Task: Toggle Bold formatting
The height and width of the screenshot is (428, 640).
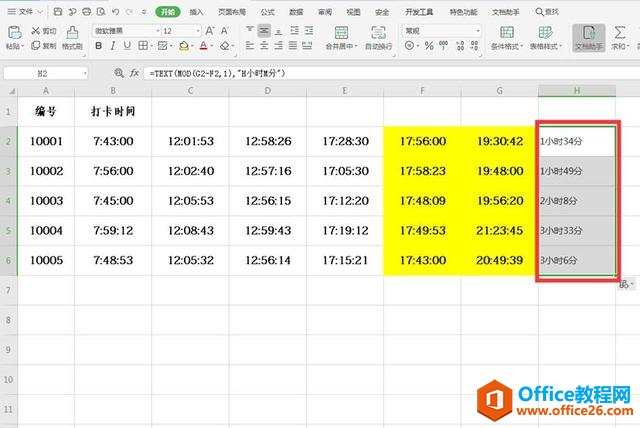Action: click(x=98, y=46)
